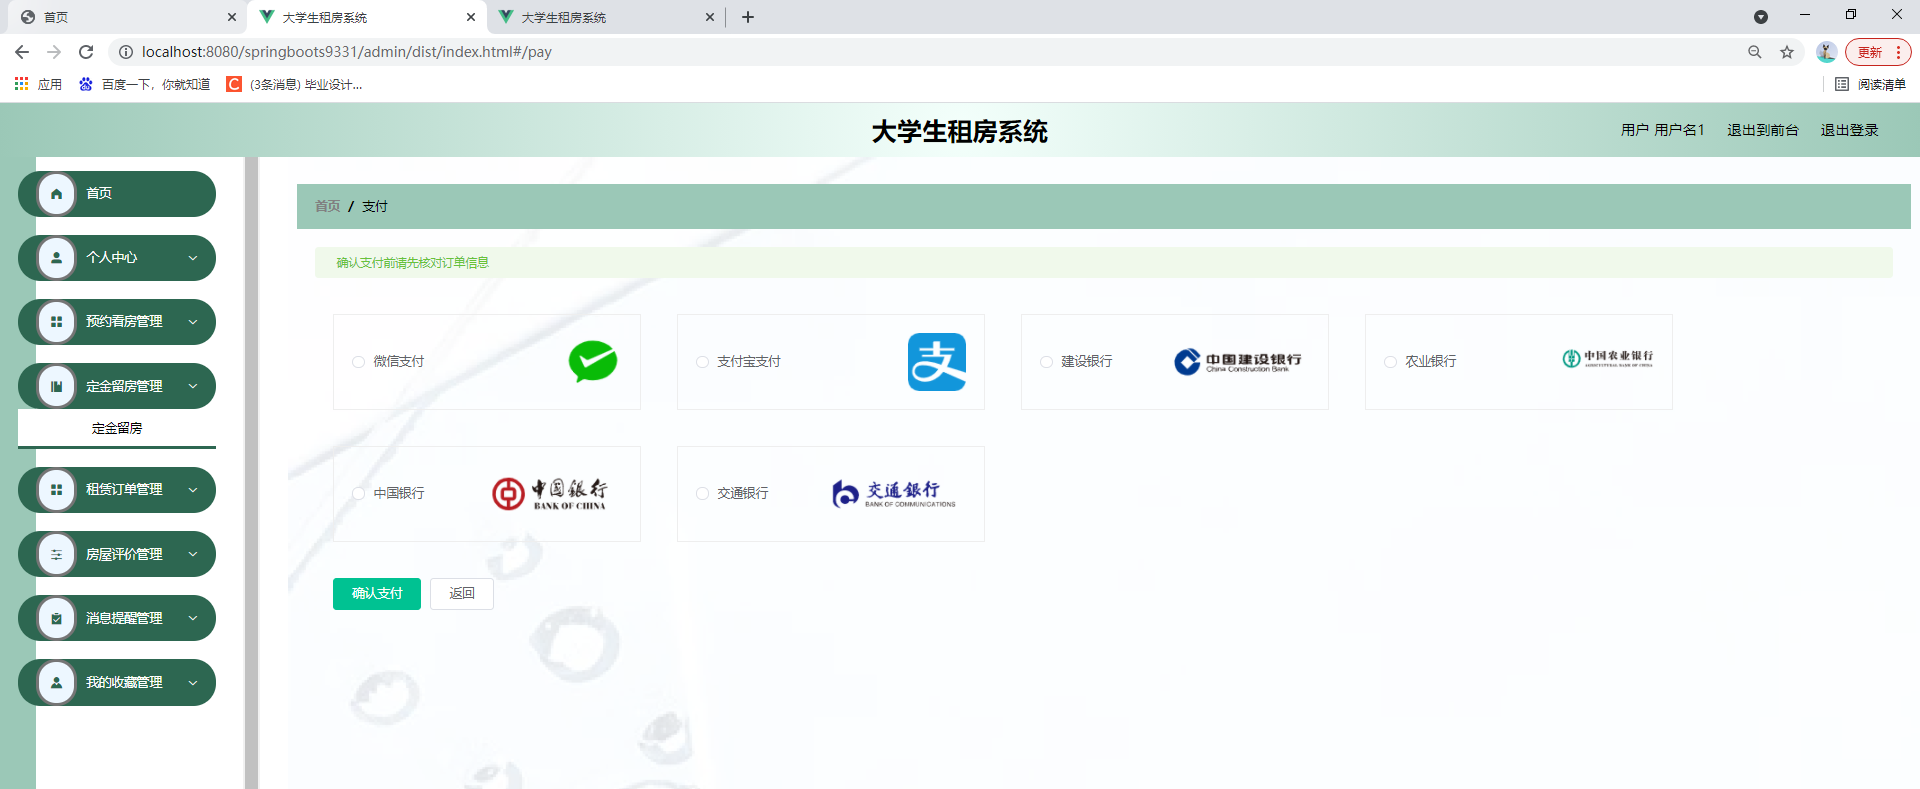Click the 用户 用户名1 label

[1662, 130]
